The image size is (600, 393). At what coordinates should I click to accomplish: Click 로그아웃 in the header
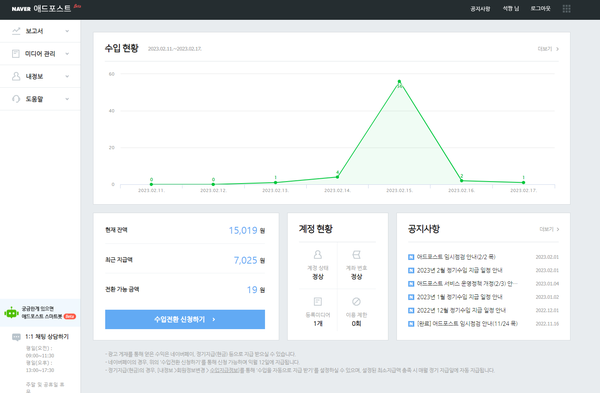540,8
